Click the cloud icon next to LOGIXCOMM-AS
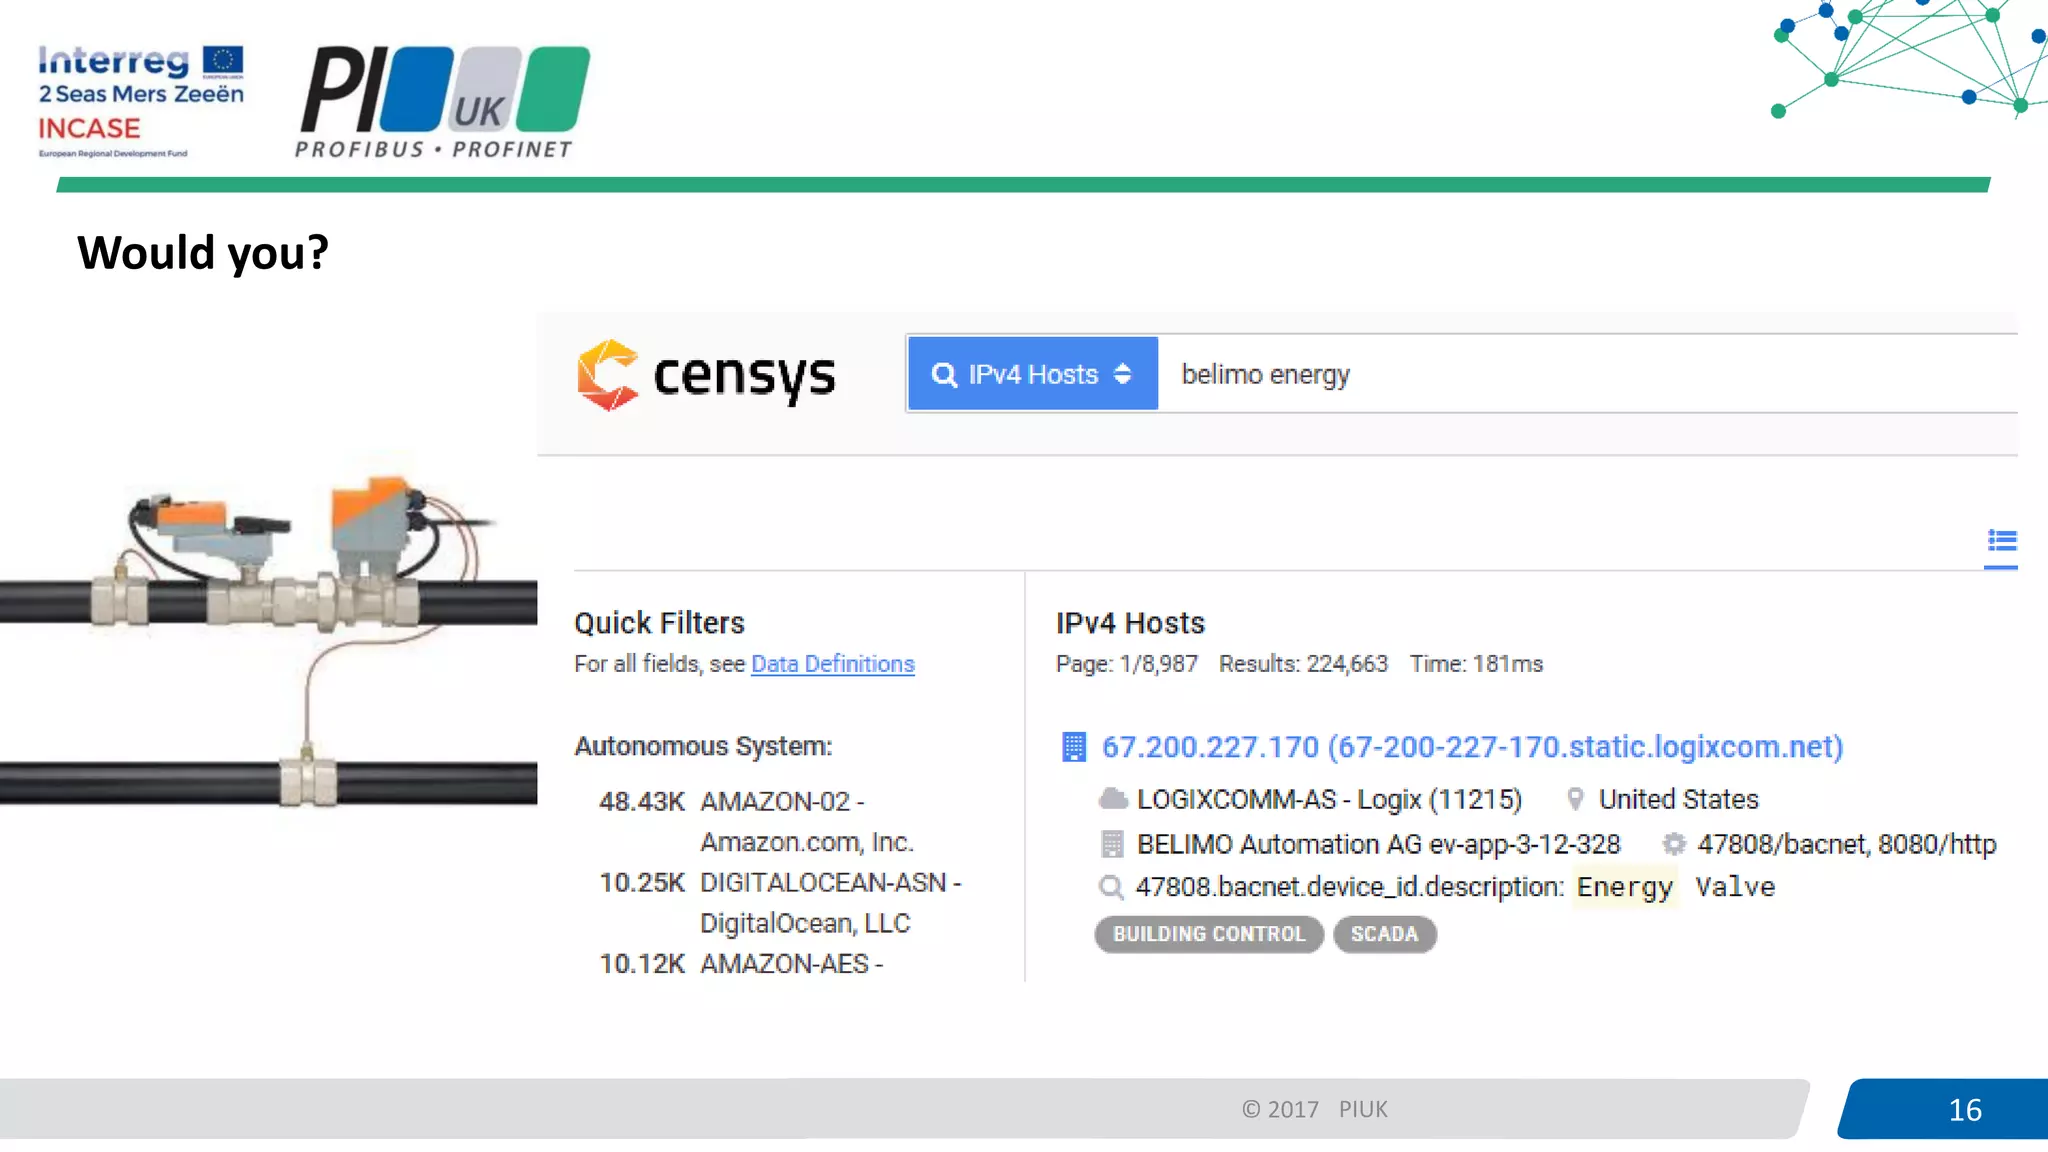This screenshot has height=1152, width=2048. pyautogui.click(x=1113, y=799)
